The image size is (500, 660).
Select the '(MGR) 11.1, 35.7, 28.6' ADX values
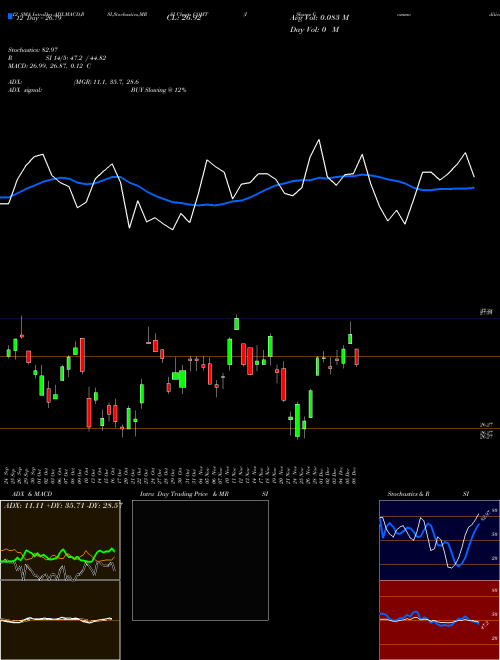click(106, 82)
